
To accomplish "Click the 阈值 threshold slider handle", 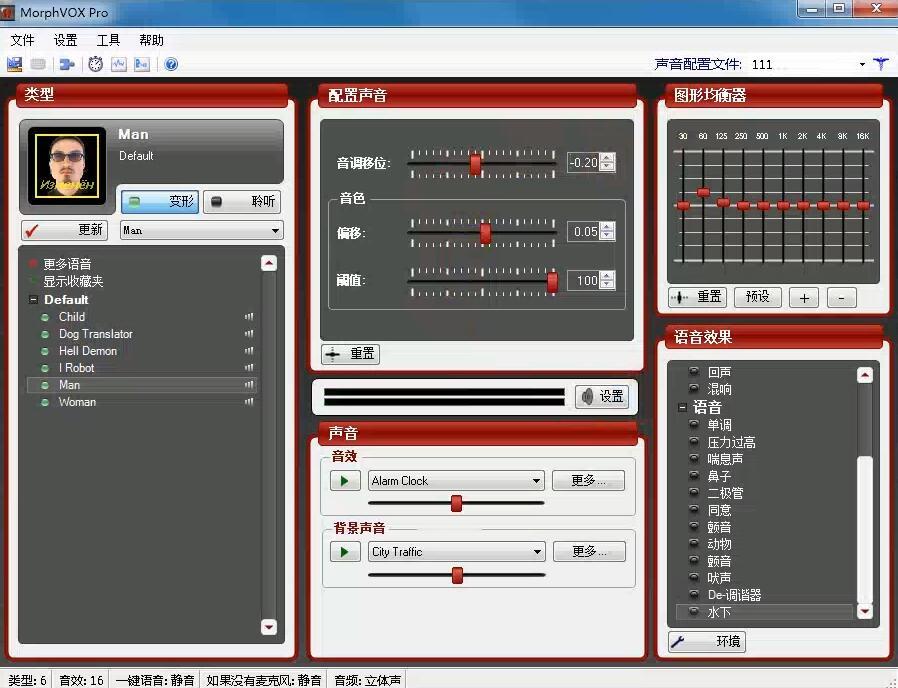I will (552, 282).
